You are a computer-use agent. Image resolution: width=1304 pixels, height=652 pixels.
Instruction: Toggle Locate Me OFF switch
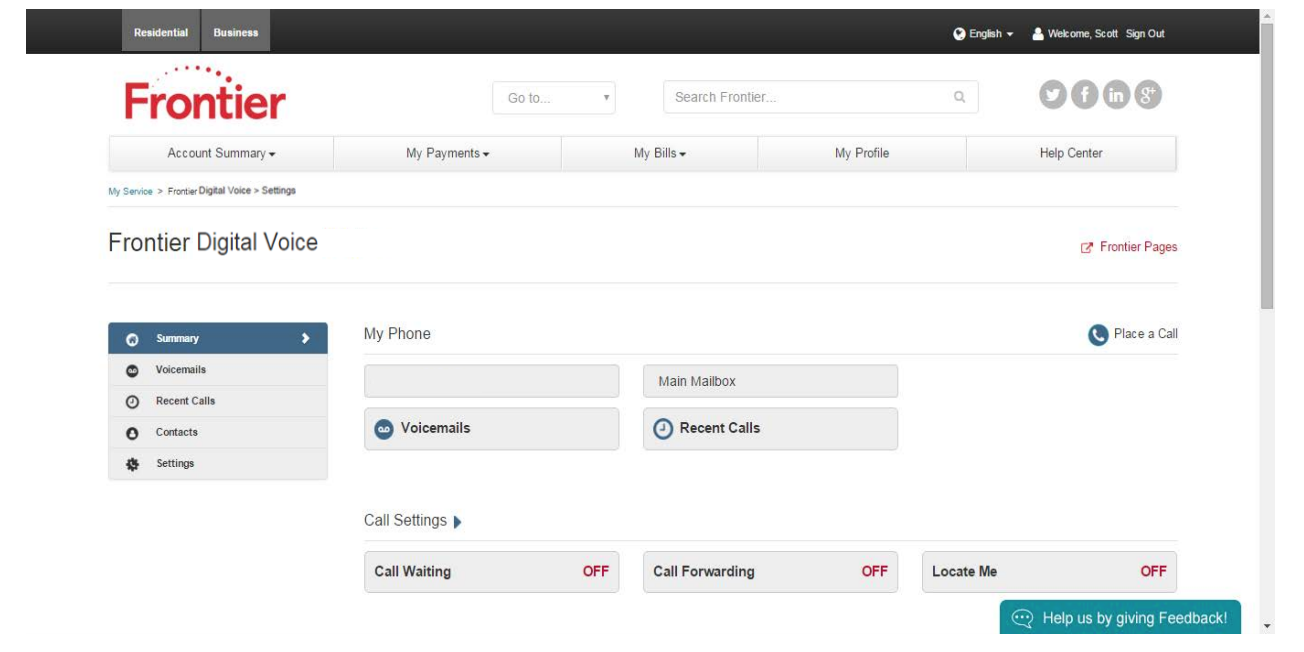[1154, 572]
